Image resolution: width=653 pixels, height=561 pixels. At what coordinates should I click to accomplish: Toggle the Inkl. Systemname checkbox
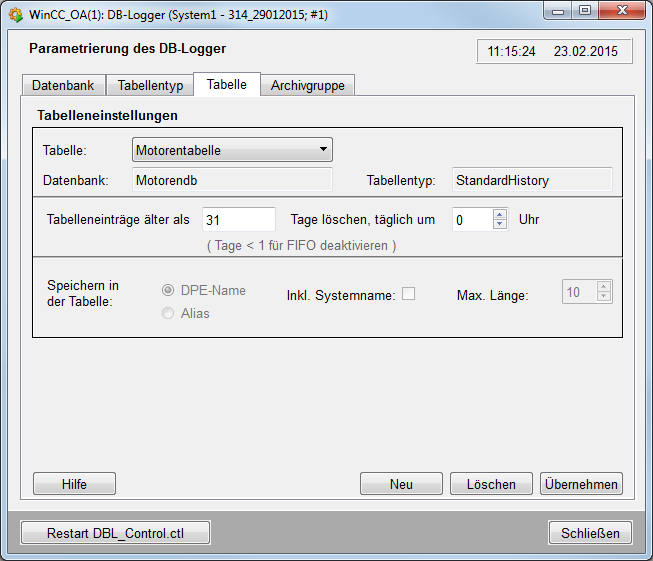pyautogui.click(x=408, y=294)
